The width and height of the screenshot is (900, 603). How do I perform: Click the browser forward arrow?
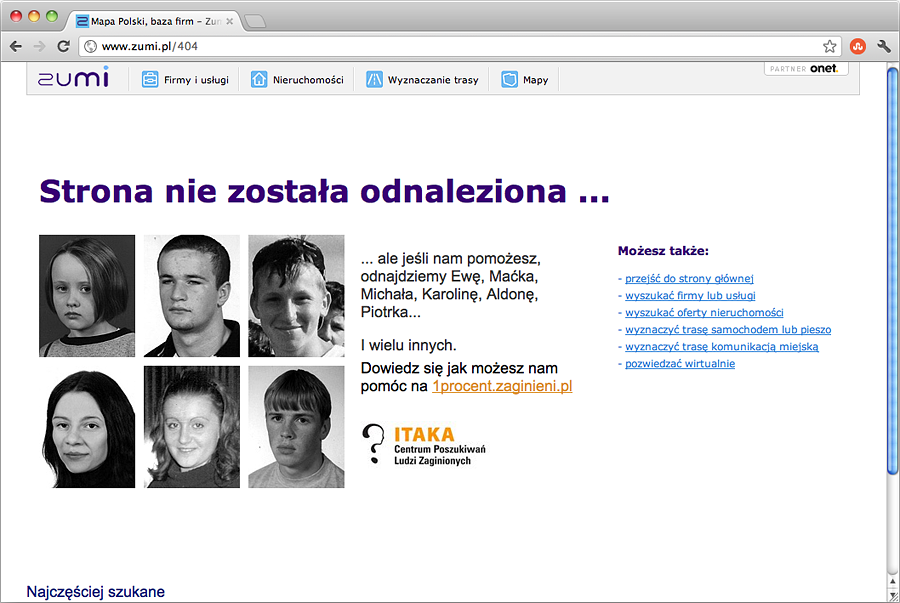pyautogui.click(x=39, y=46)
